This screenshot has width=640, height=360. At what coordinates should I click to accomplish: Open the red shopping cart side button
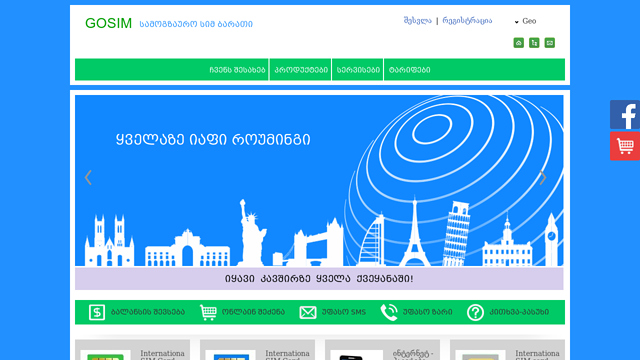click(x=625, y=146)
